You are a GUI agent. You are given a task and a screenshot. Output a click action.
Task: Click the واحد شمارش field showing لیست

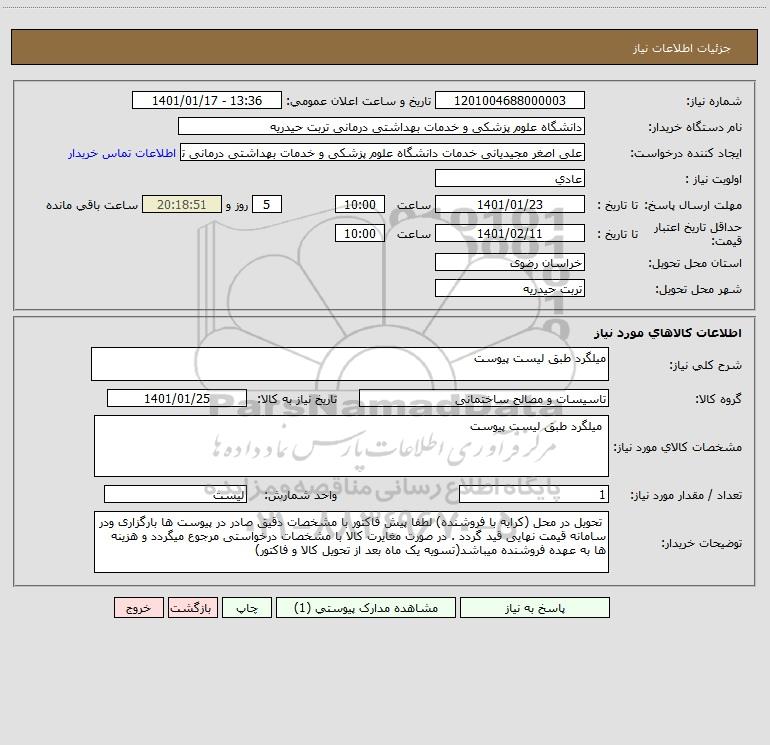tap(175, 495)
